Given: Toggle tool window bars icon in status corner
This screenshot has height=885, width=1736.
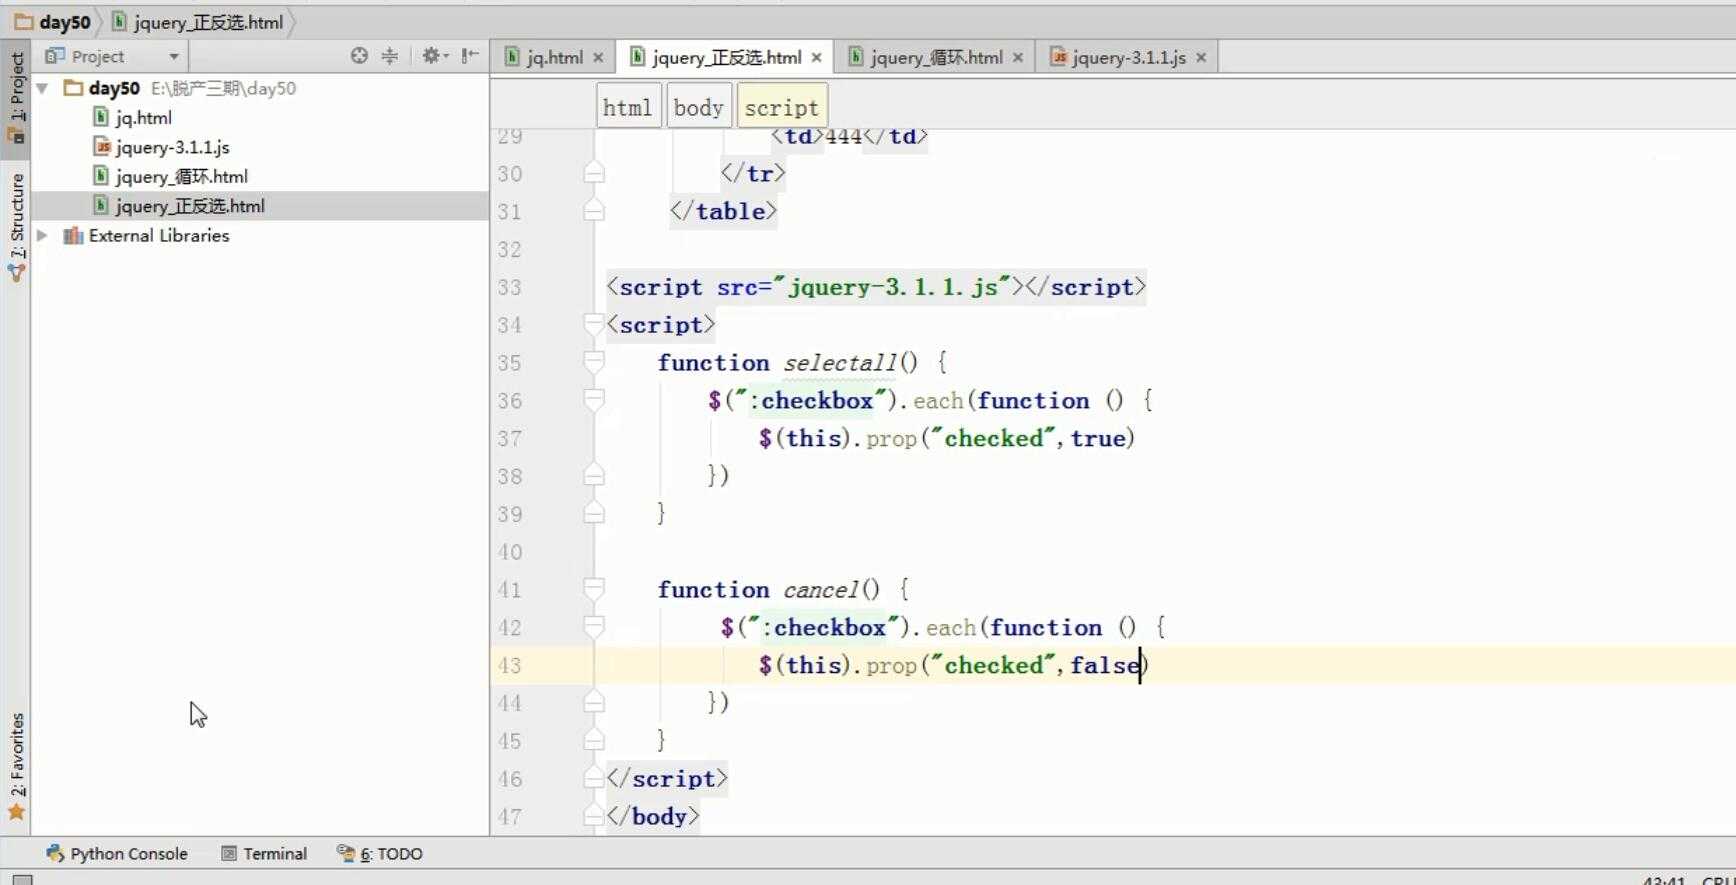Looking at the screenshot, I should tap(22, 880).
